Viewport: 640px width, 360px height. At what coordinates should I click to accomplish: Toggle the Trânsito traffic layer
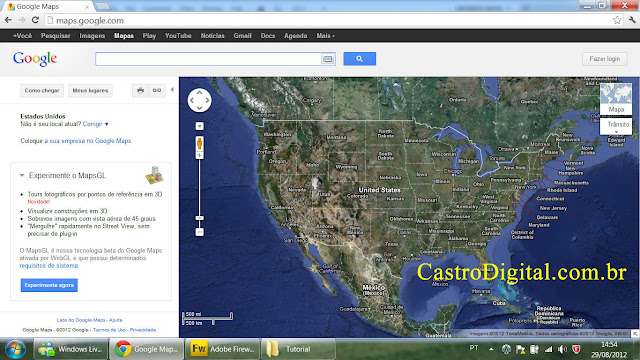[616, 126]
